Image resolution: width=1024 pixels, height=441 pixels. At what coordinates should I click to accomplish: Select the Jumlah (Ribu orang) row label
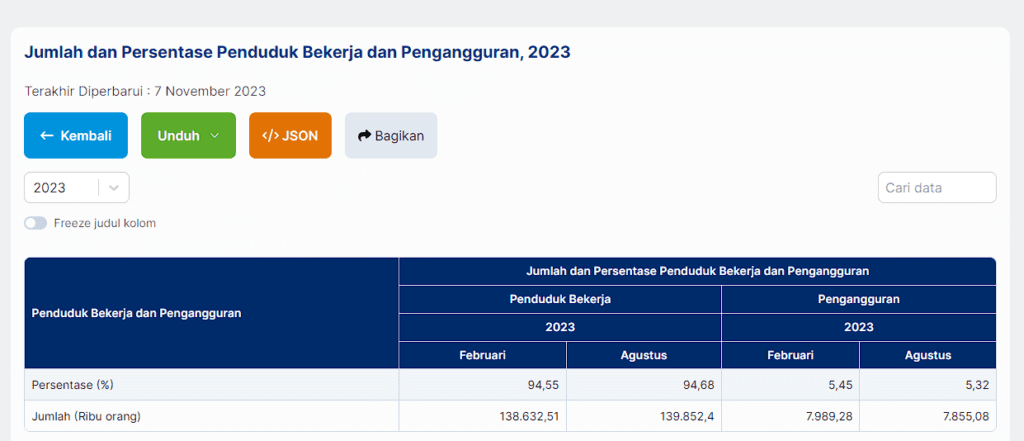[x=86, y=416]
